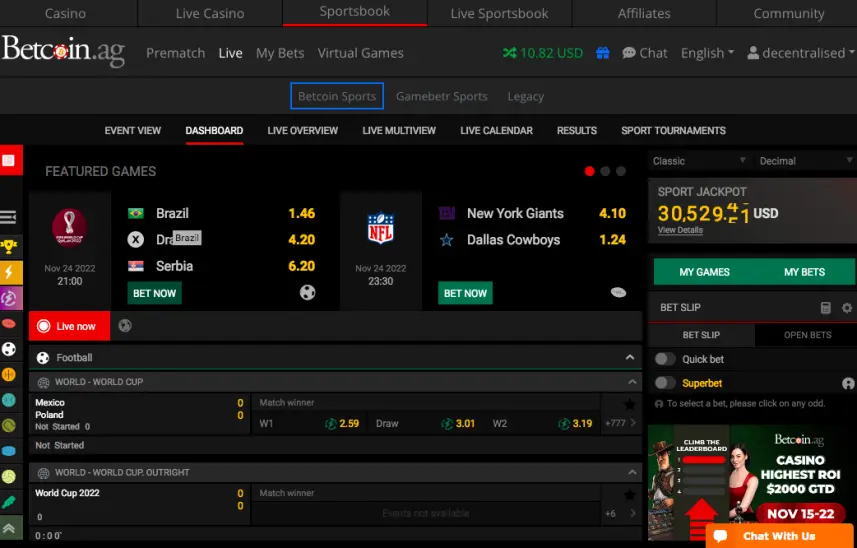Collapse the Football section chevron
The width and height of the screenshot is (857, 548).
coord(630,357)
